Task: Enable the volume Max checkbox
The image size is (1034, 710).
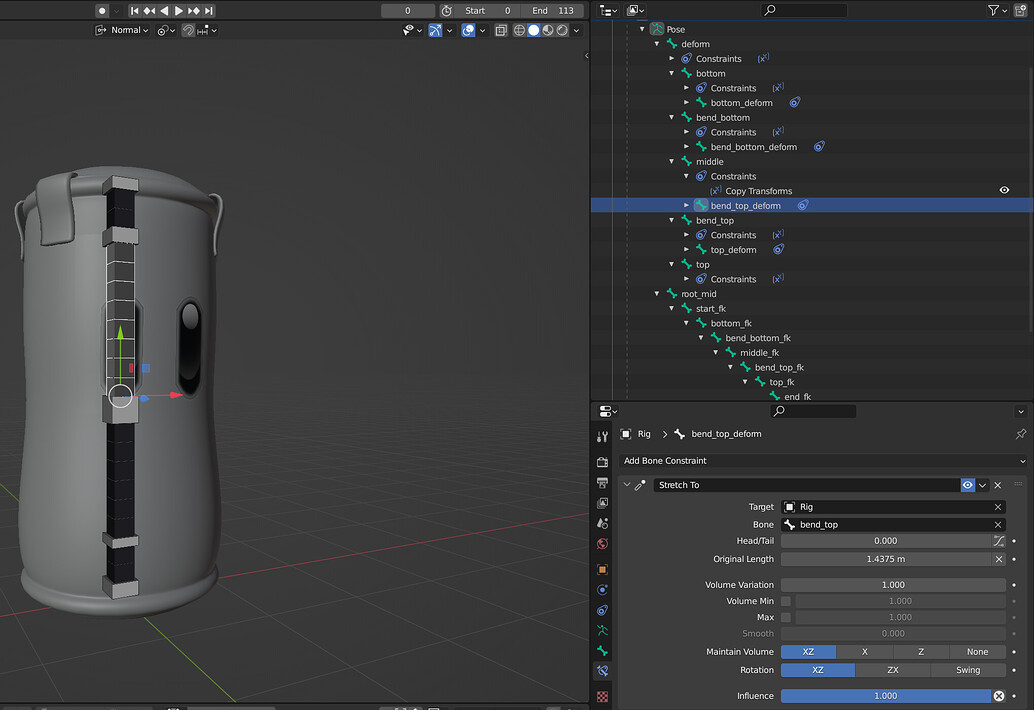Action: (786, 617)
